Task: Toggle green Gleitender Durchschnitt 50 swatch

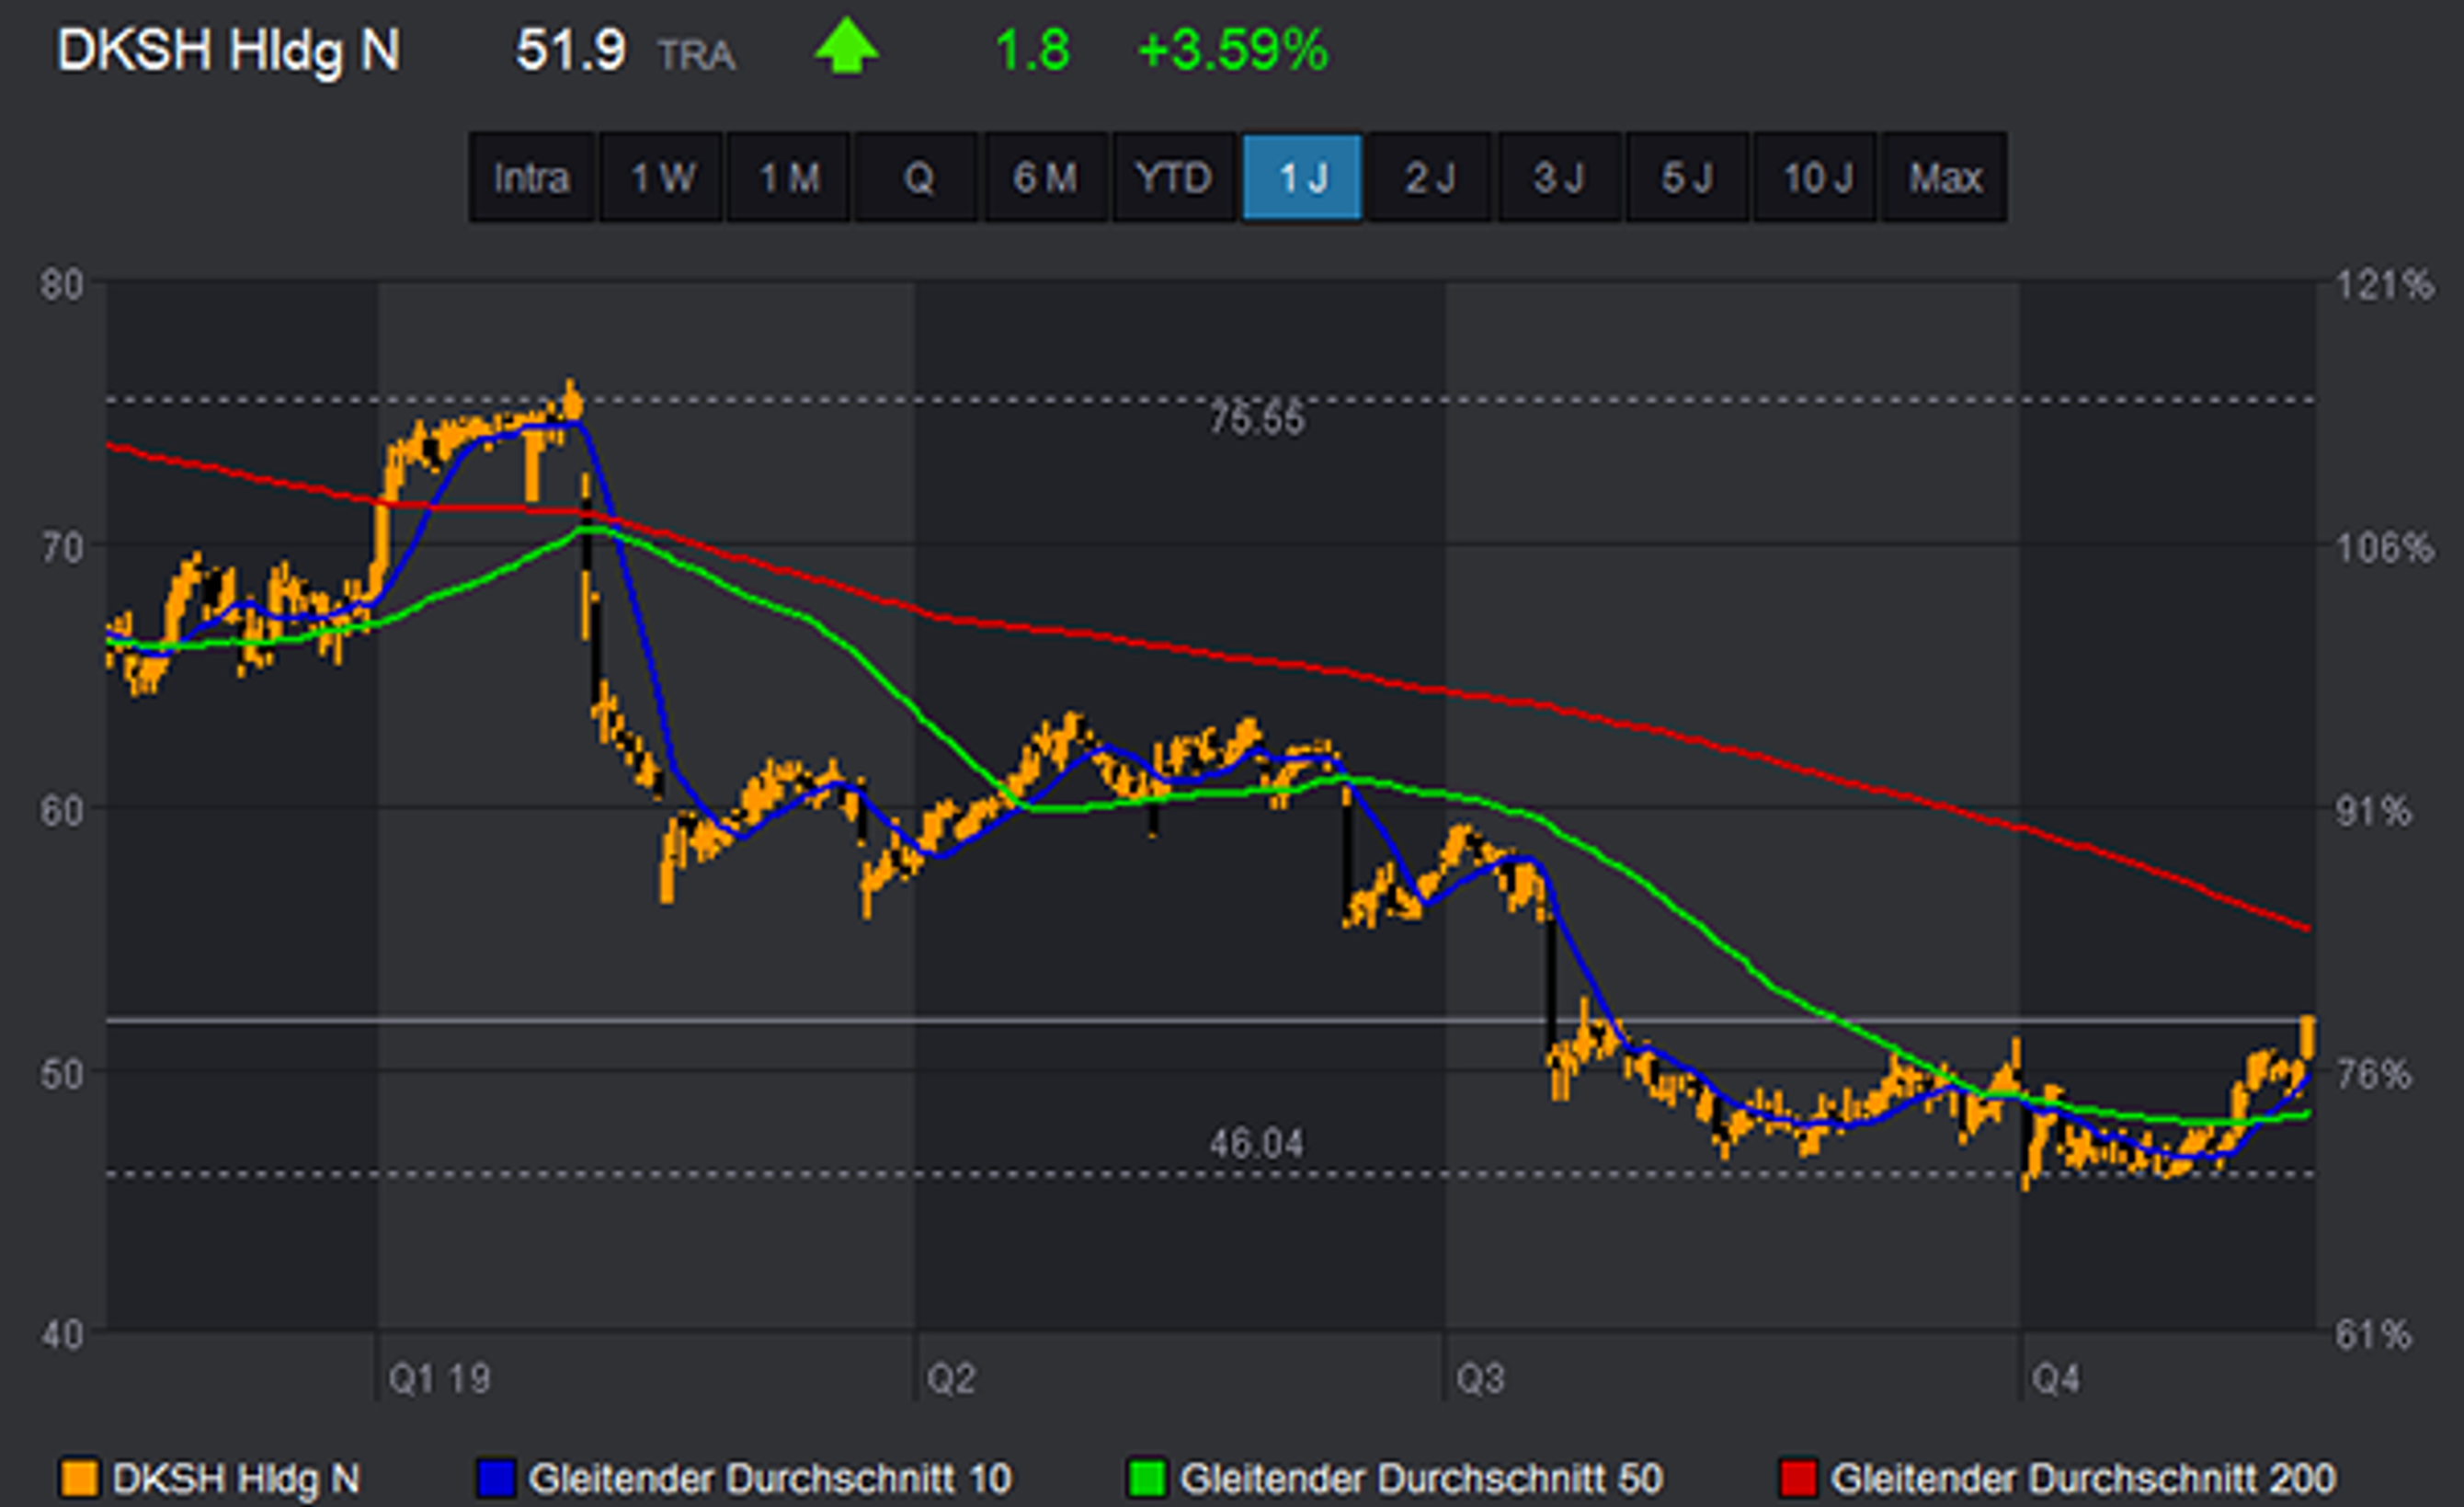Action: (x=1146, y=1478)
